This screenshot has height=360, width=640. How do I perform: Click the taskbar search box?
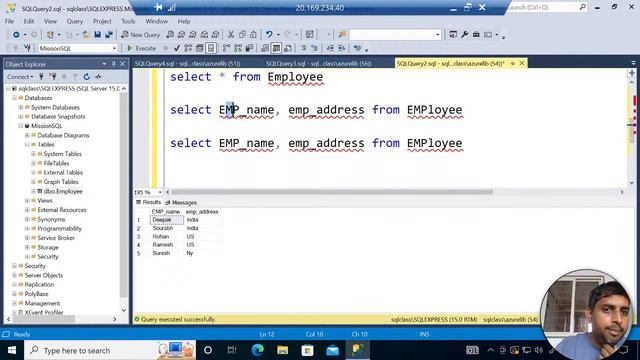click(110, 350)
